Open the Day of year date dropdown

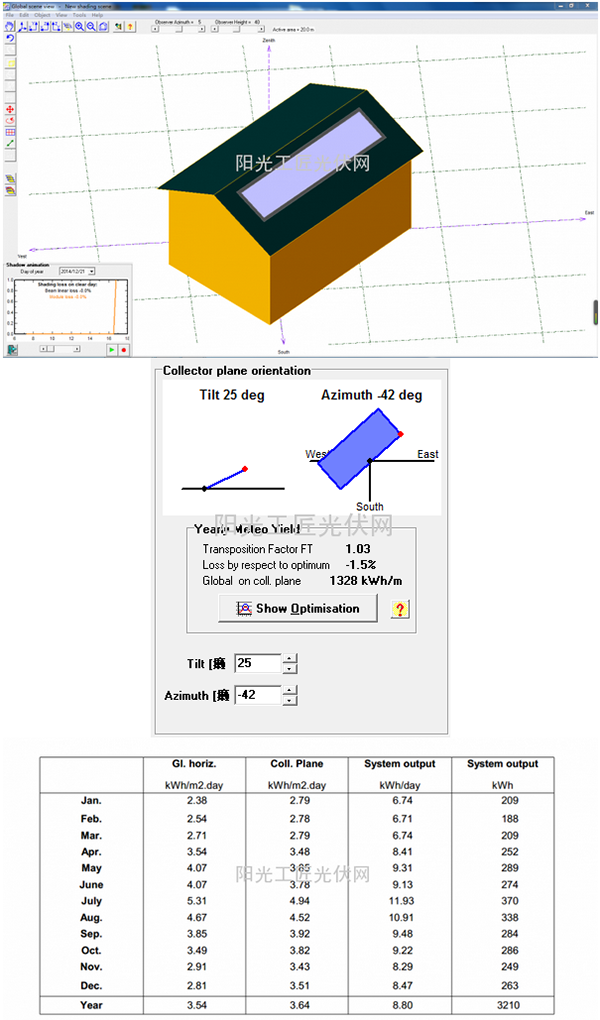[x=91, y=271]
